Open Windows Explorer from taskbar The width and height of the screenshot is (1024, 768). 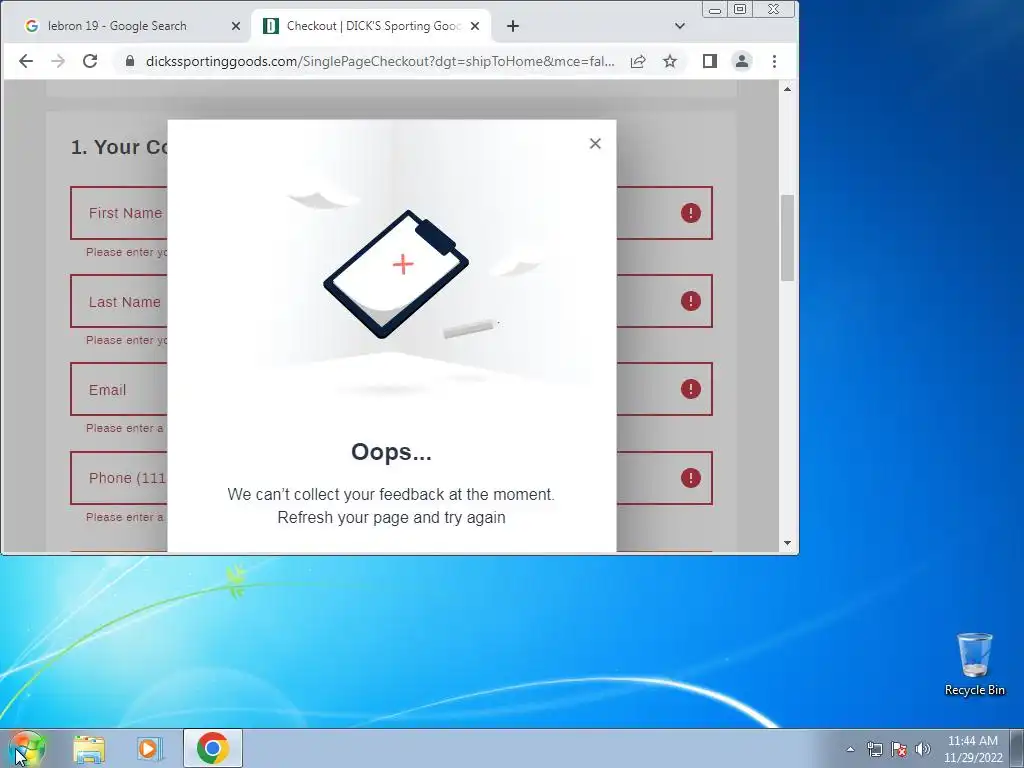point(89,748)
